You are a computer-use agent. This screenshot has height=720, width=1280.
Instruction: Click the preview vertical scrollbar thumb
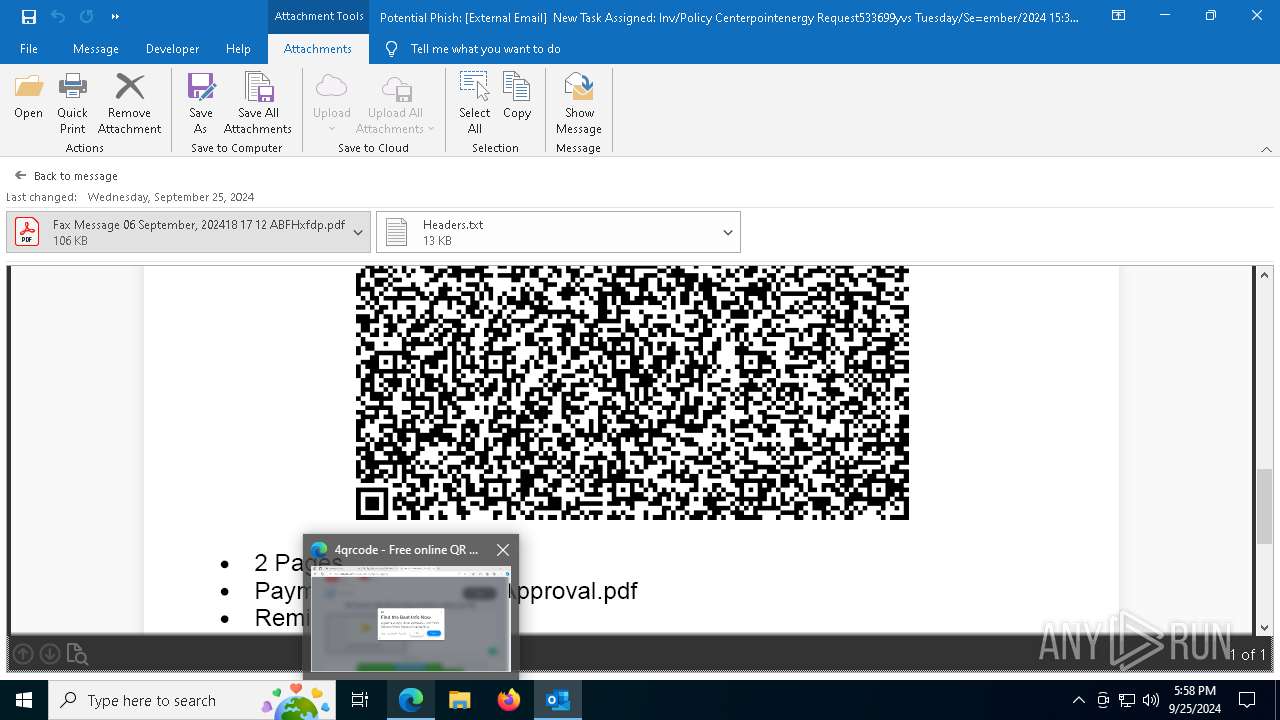coord(1264,507)
